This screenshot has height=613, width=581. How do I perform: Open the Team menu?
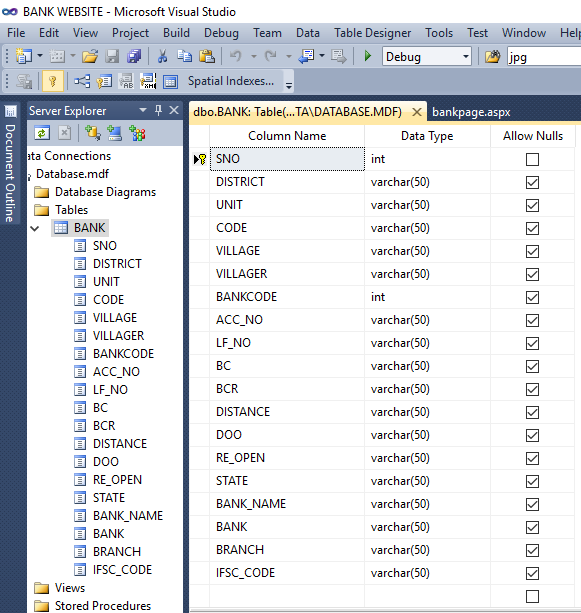(267, 33)
